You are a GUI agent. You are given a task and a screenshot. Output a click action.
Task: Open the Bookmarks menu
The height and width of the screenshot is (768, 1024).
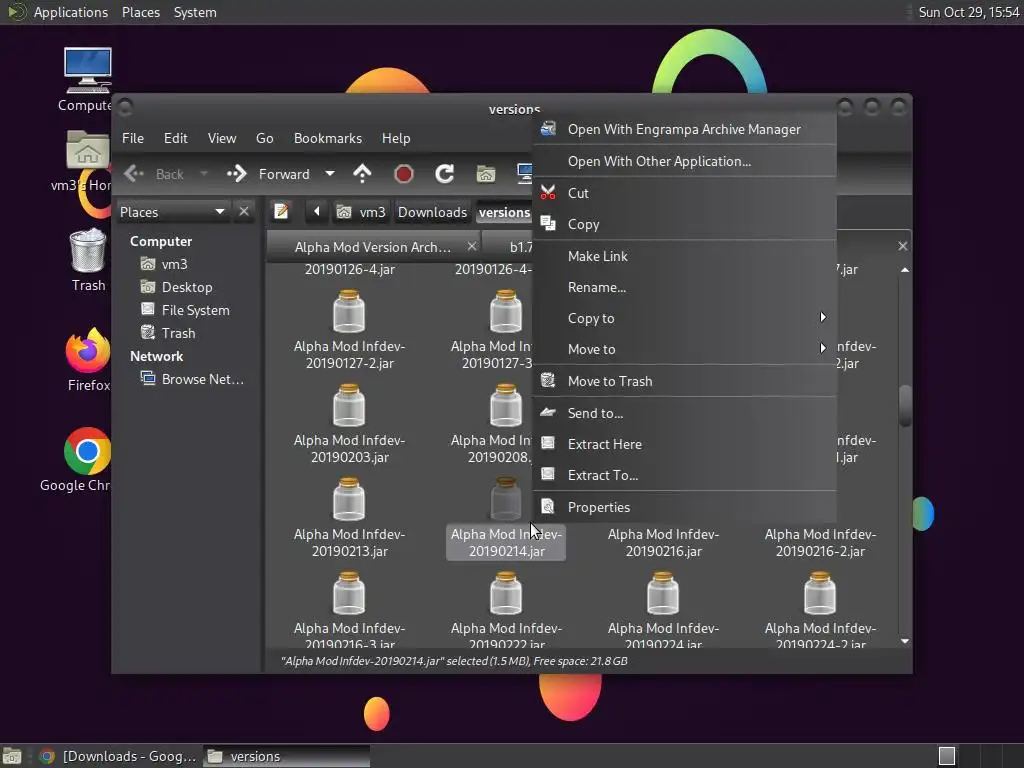tap(328, 138)
